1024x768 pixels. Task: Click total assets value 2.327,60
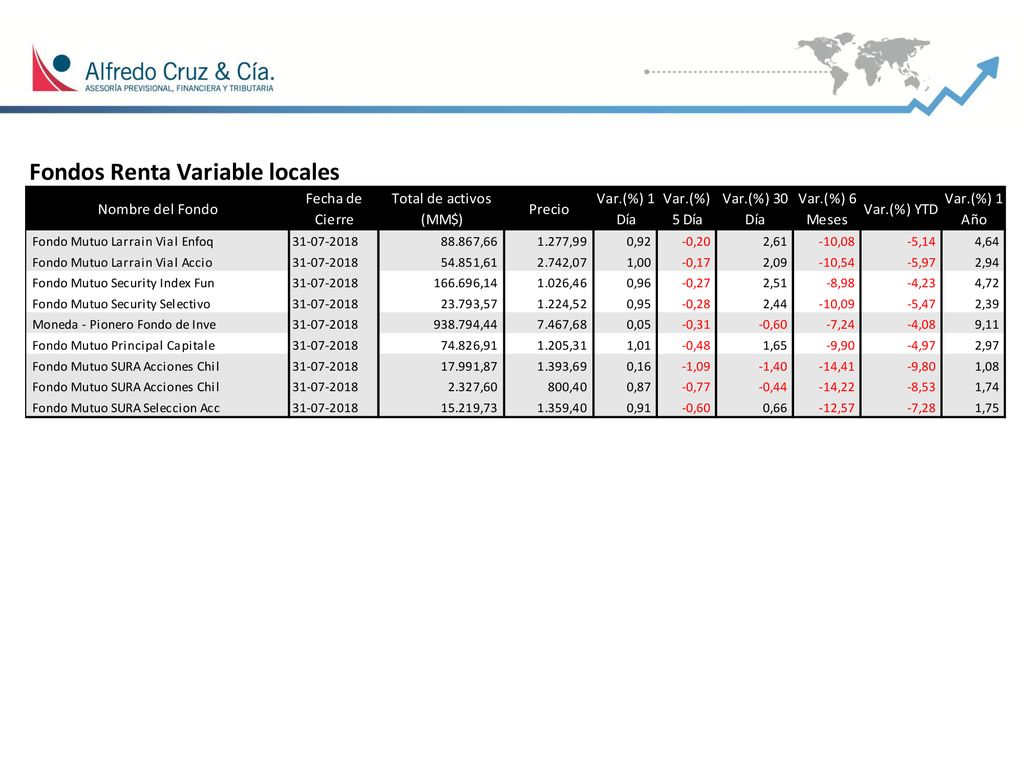click(x=472, y=387)
